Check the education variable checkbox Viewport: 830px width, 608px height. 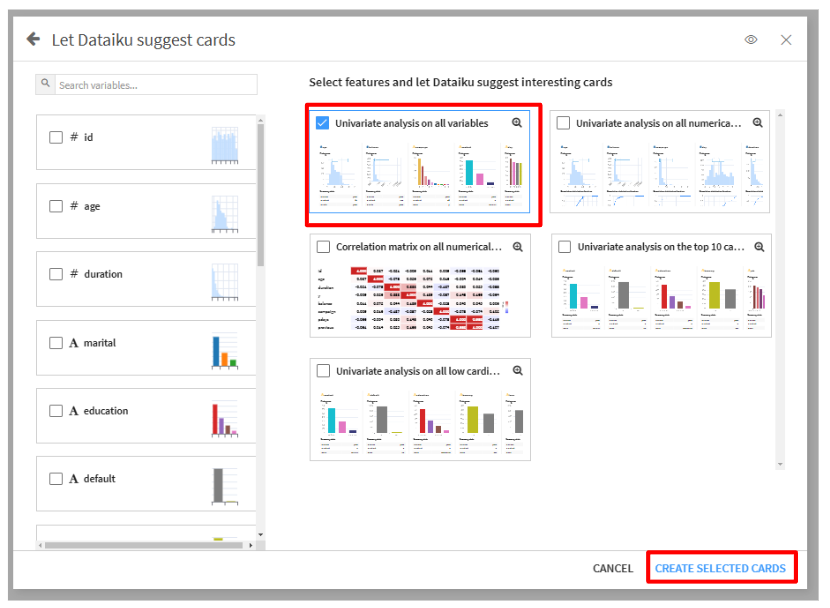56,411
